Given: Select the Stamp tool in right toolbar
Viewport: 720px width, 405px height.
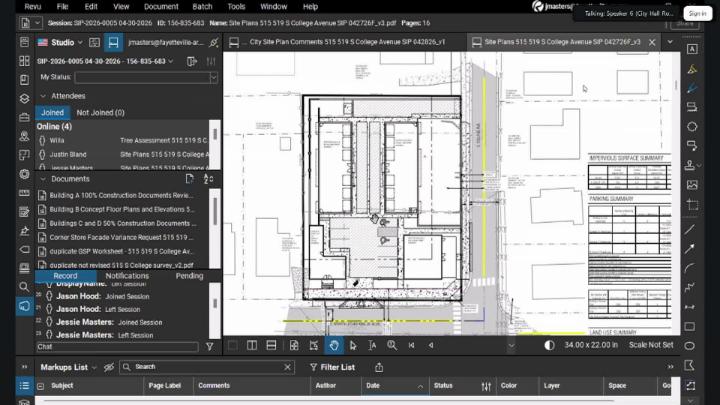Looking at the screenshot, I should tap(690, 165).
